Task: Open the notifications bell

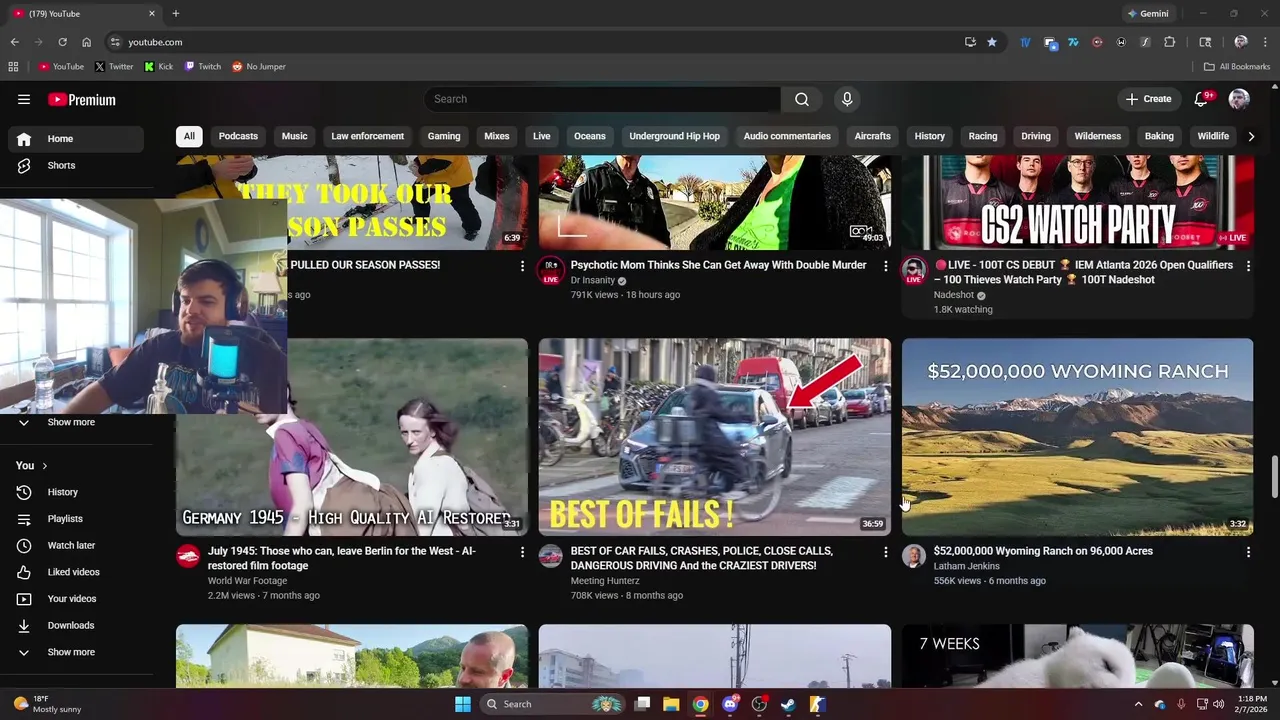Action: pyautogui.click(x=1203, y=98)
